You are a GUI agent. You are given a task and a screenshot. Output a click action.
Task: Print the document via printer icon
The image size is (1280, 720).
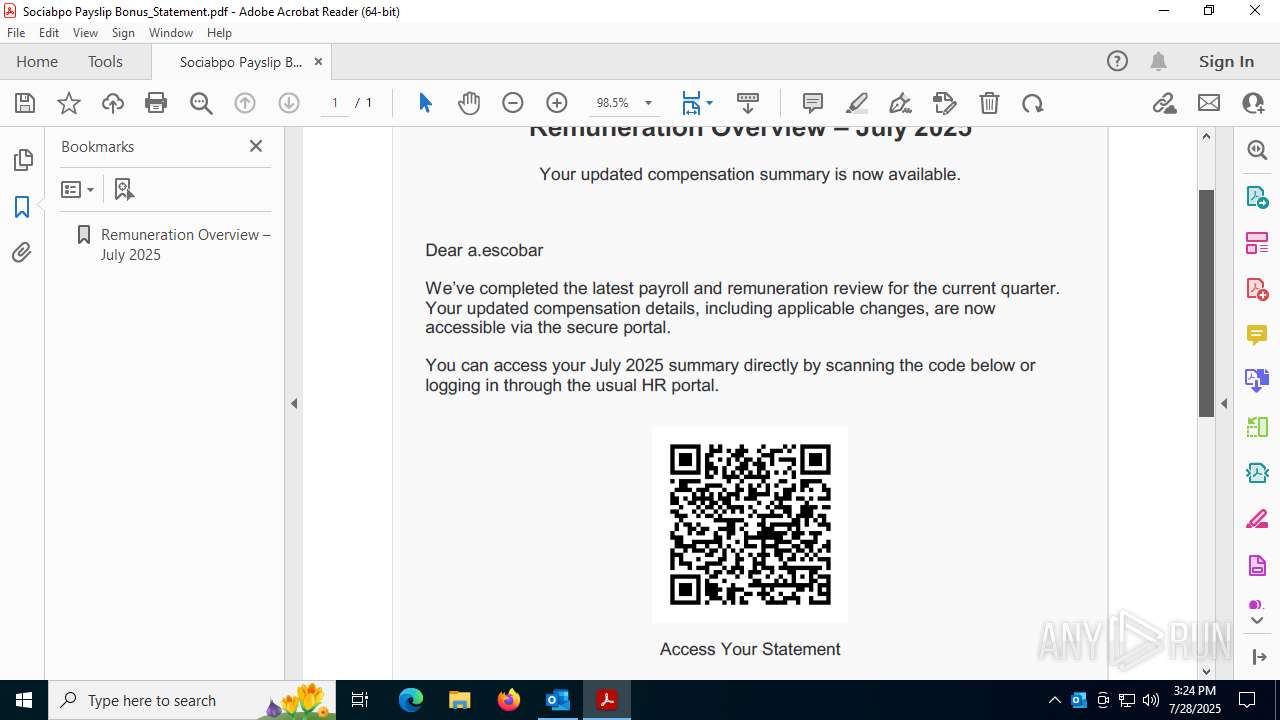[x=156, y=103]
